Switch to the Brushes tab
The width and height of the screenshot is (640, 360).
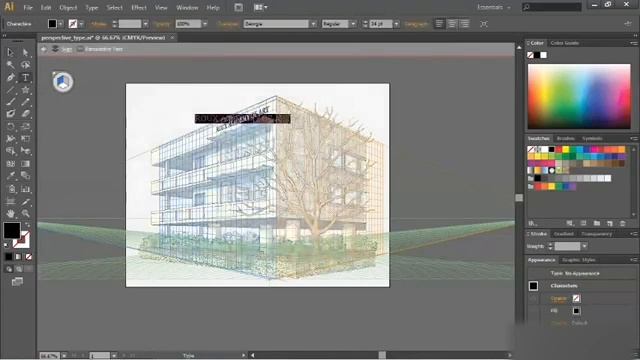[566, 138]
